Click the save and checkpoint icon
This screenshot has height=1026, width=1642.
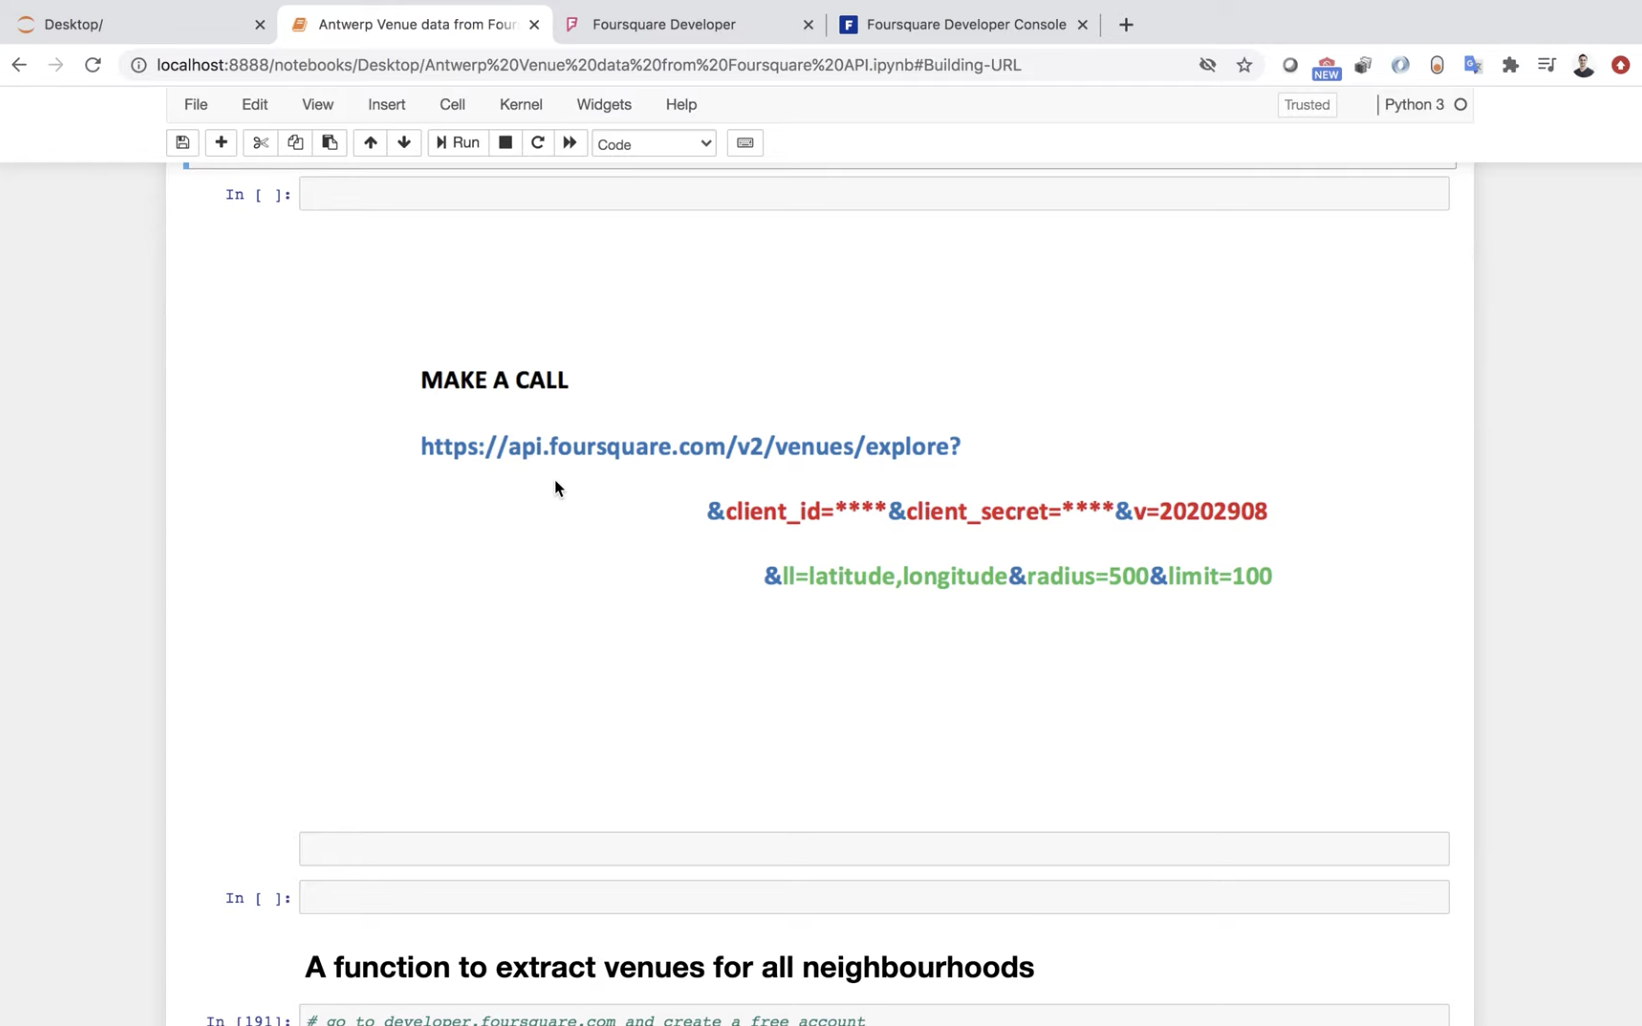tap(182, 143)
